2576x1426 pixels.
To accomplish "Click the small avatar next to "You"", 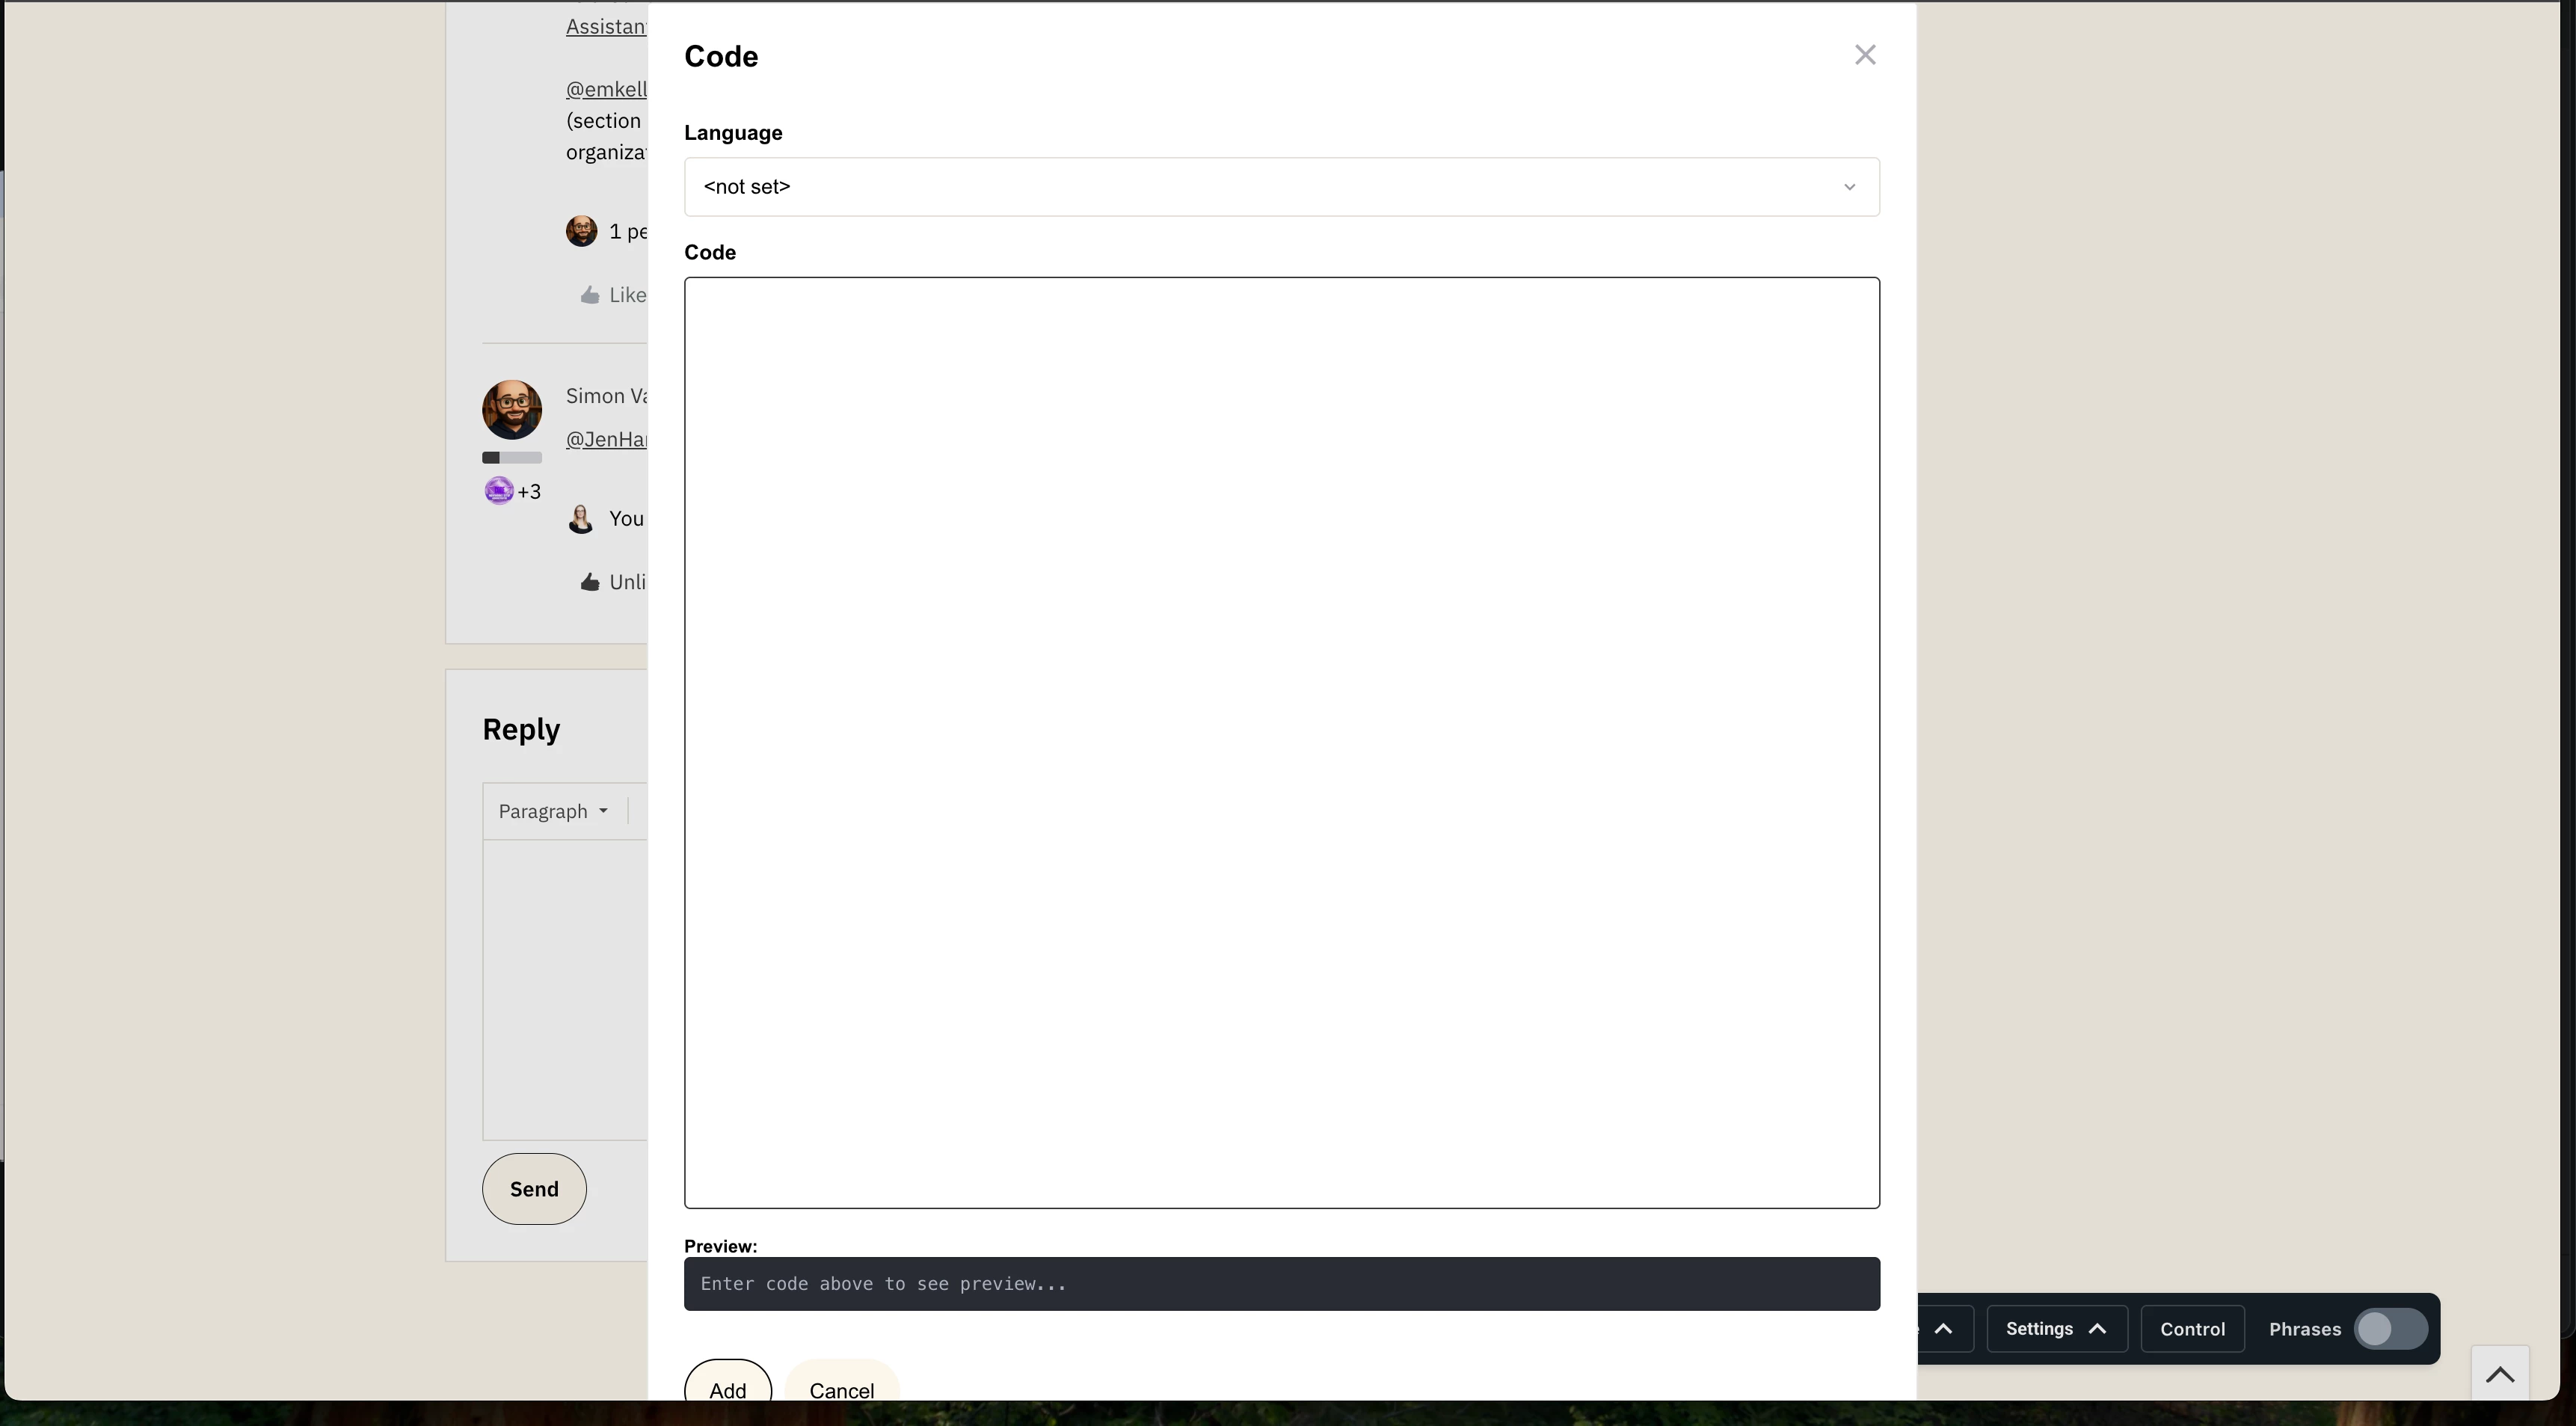I will tap(581, 519).
